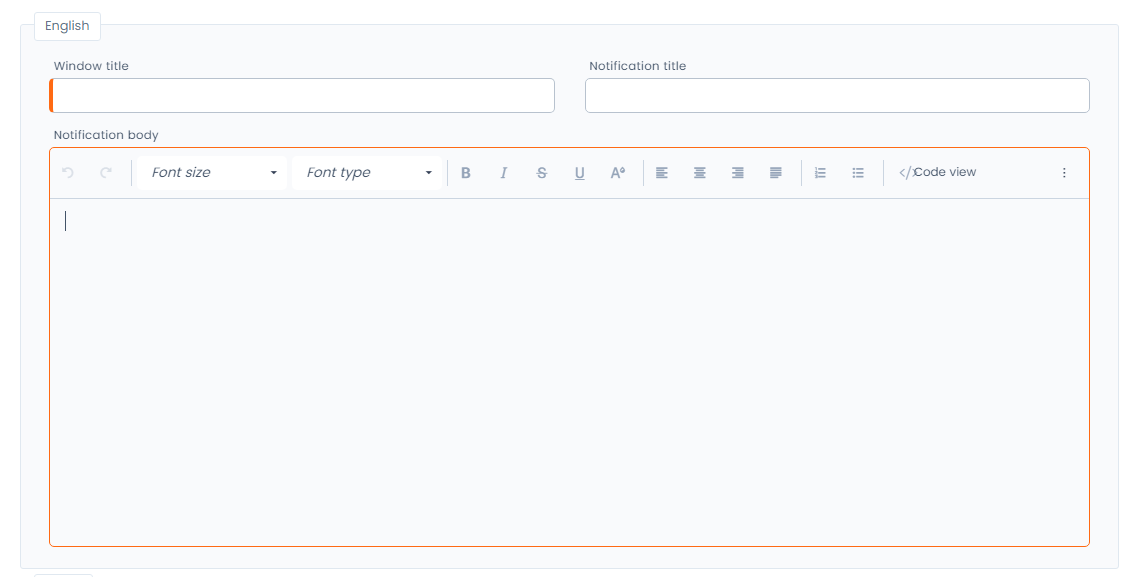Open the Font size dropdown
The image size is (1128, 577).
pos(213,173)
